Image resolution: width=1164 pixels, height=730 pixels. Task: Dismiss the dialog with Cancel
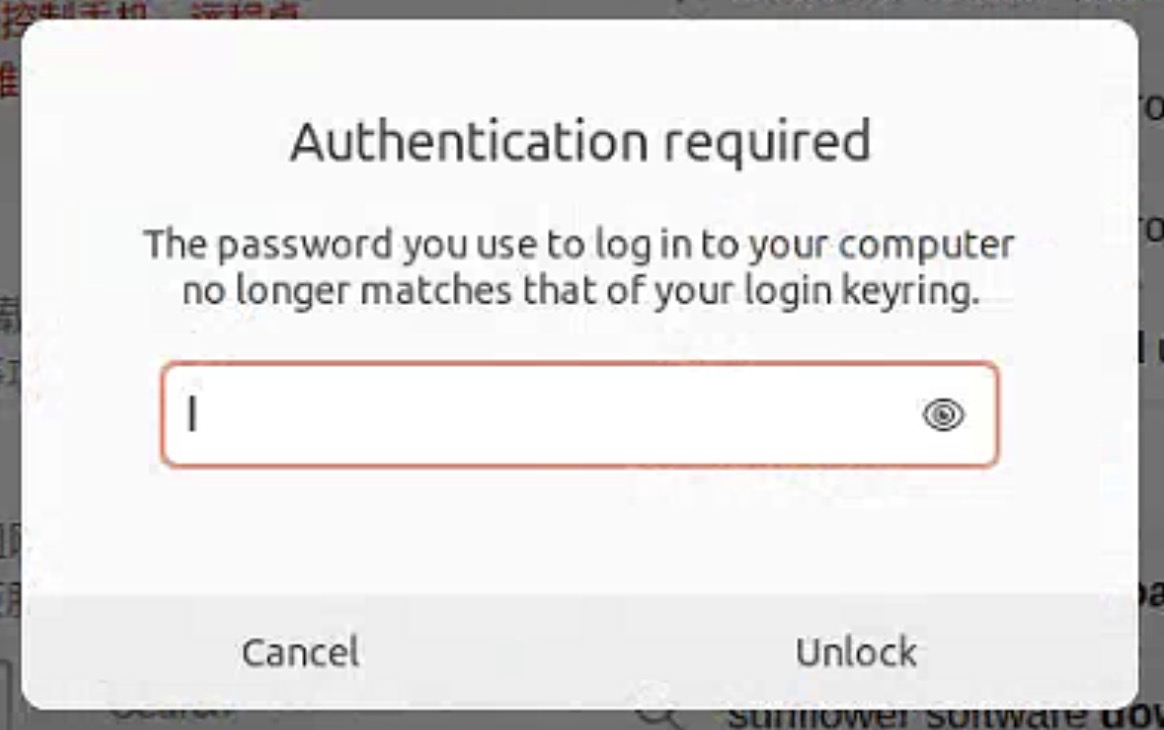click(x=300, y=652)
